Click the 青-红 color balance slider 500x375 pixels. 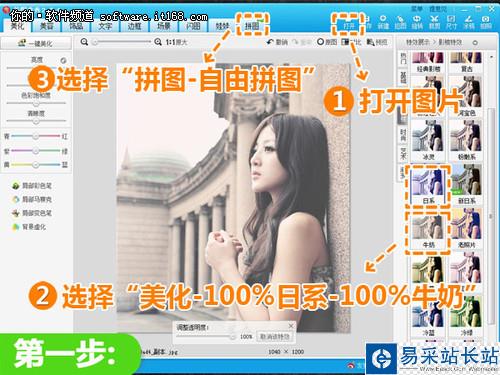click(x=36, y=136)
